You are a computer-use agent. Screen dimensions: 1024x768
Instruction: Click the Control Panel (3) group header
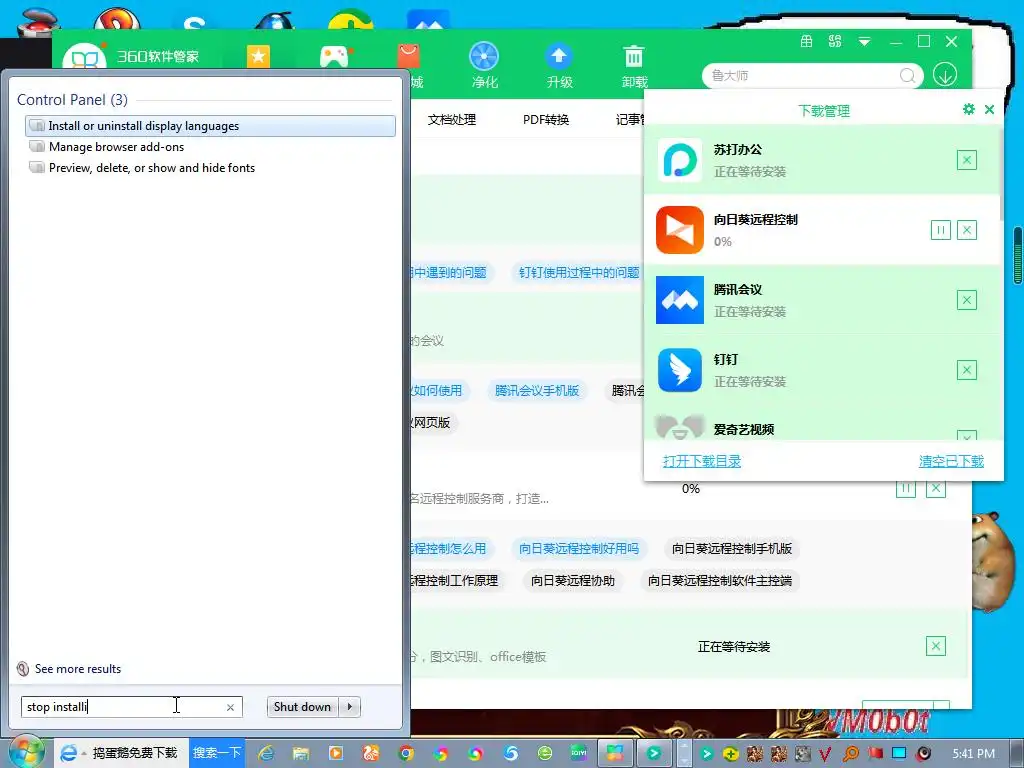tap(72, 100)
